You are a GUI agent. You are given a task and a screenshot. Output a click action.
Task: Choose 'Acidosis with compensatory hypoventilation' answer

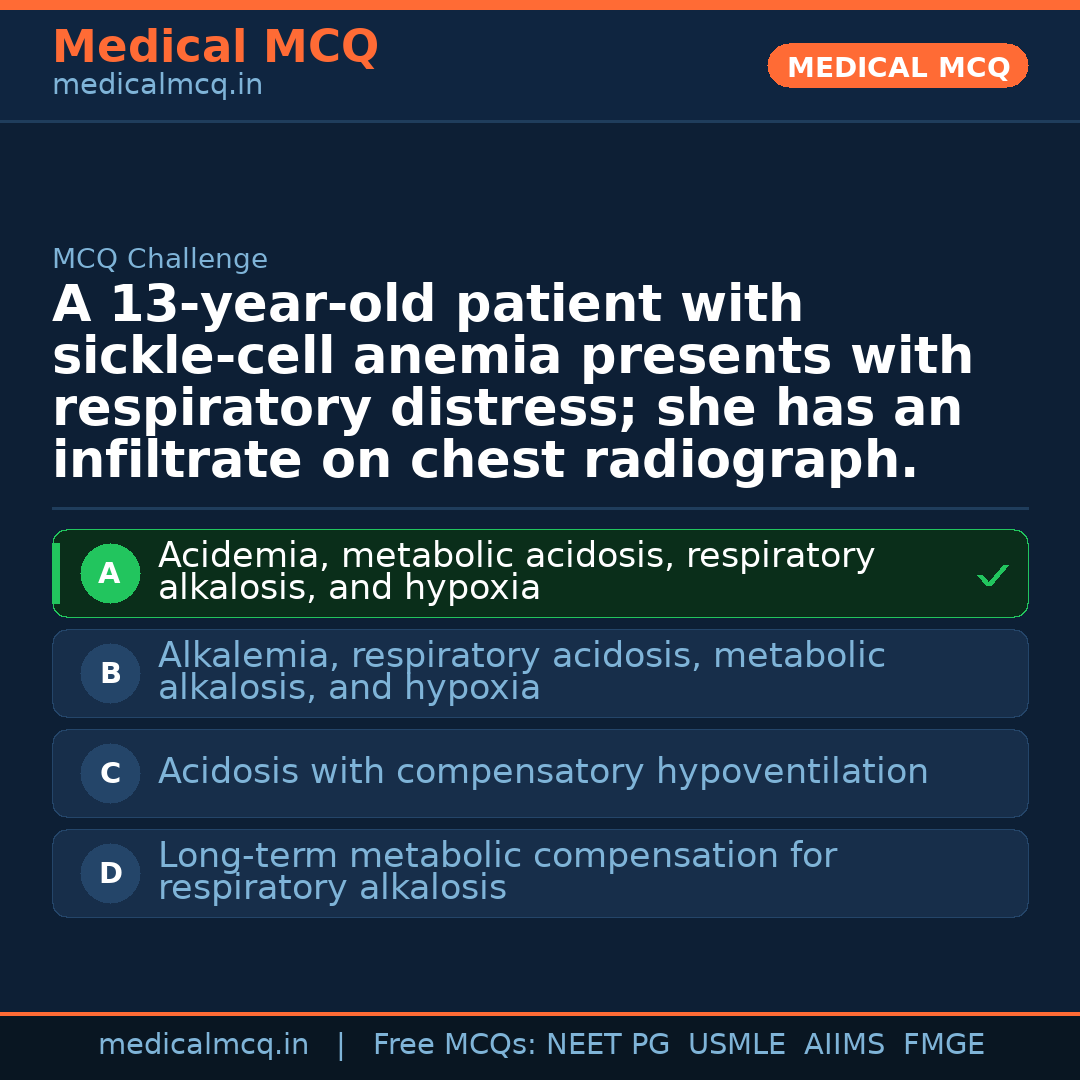pos(543,772)
